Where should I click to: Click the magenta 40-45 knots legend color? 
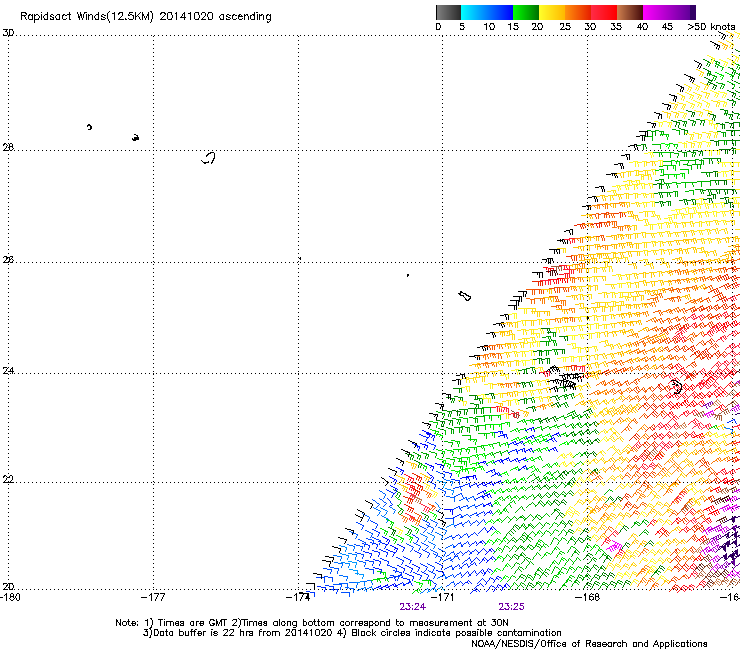[656, 12]
